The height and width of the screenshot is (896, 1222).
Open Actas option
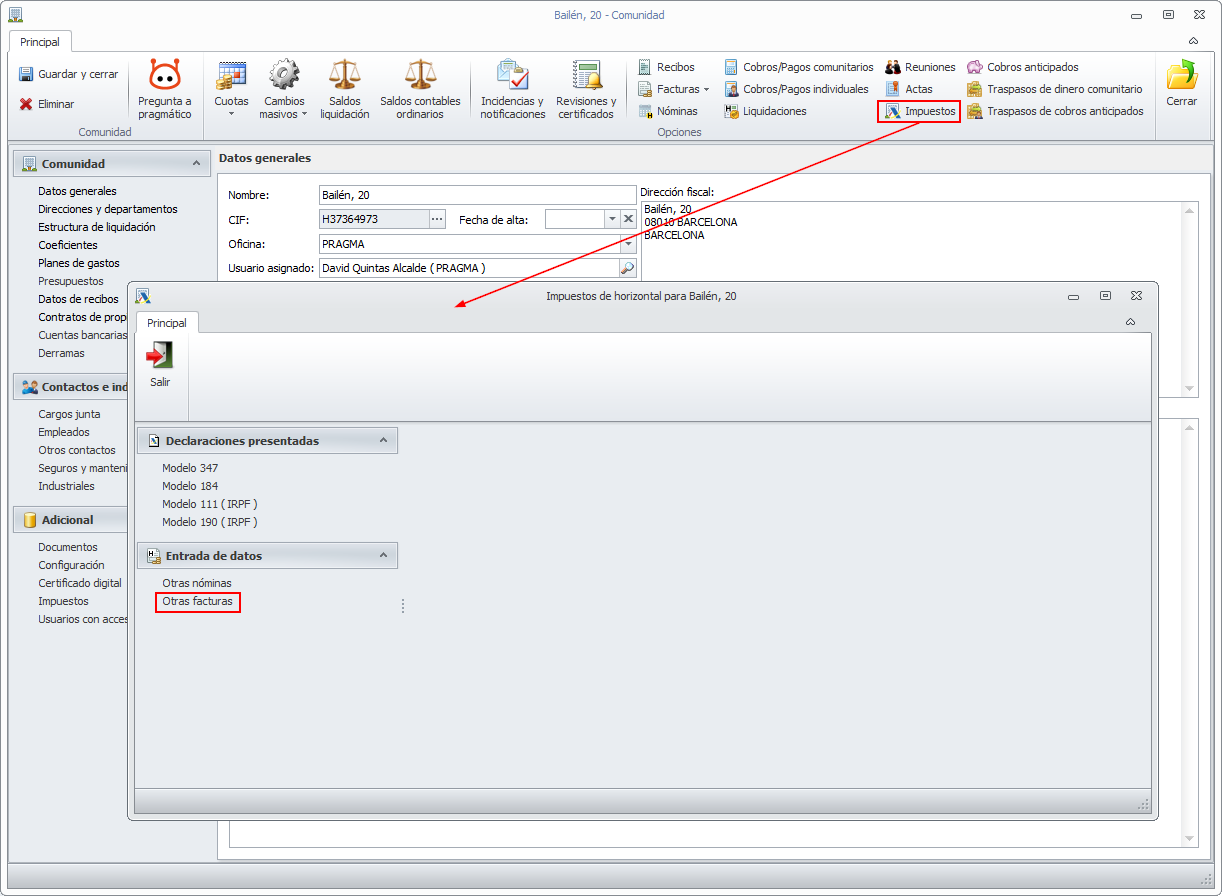[908, 89]
